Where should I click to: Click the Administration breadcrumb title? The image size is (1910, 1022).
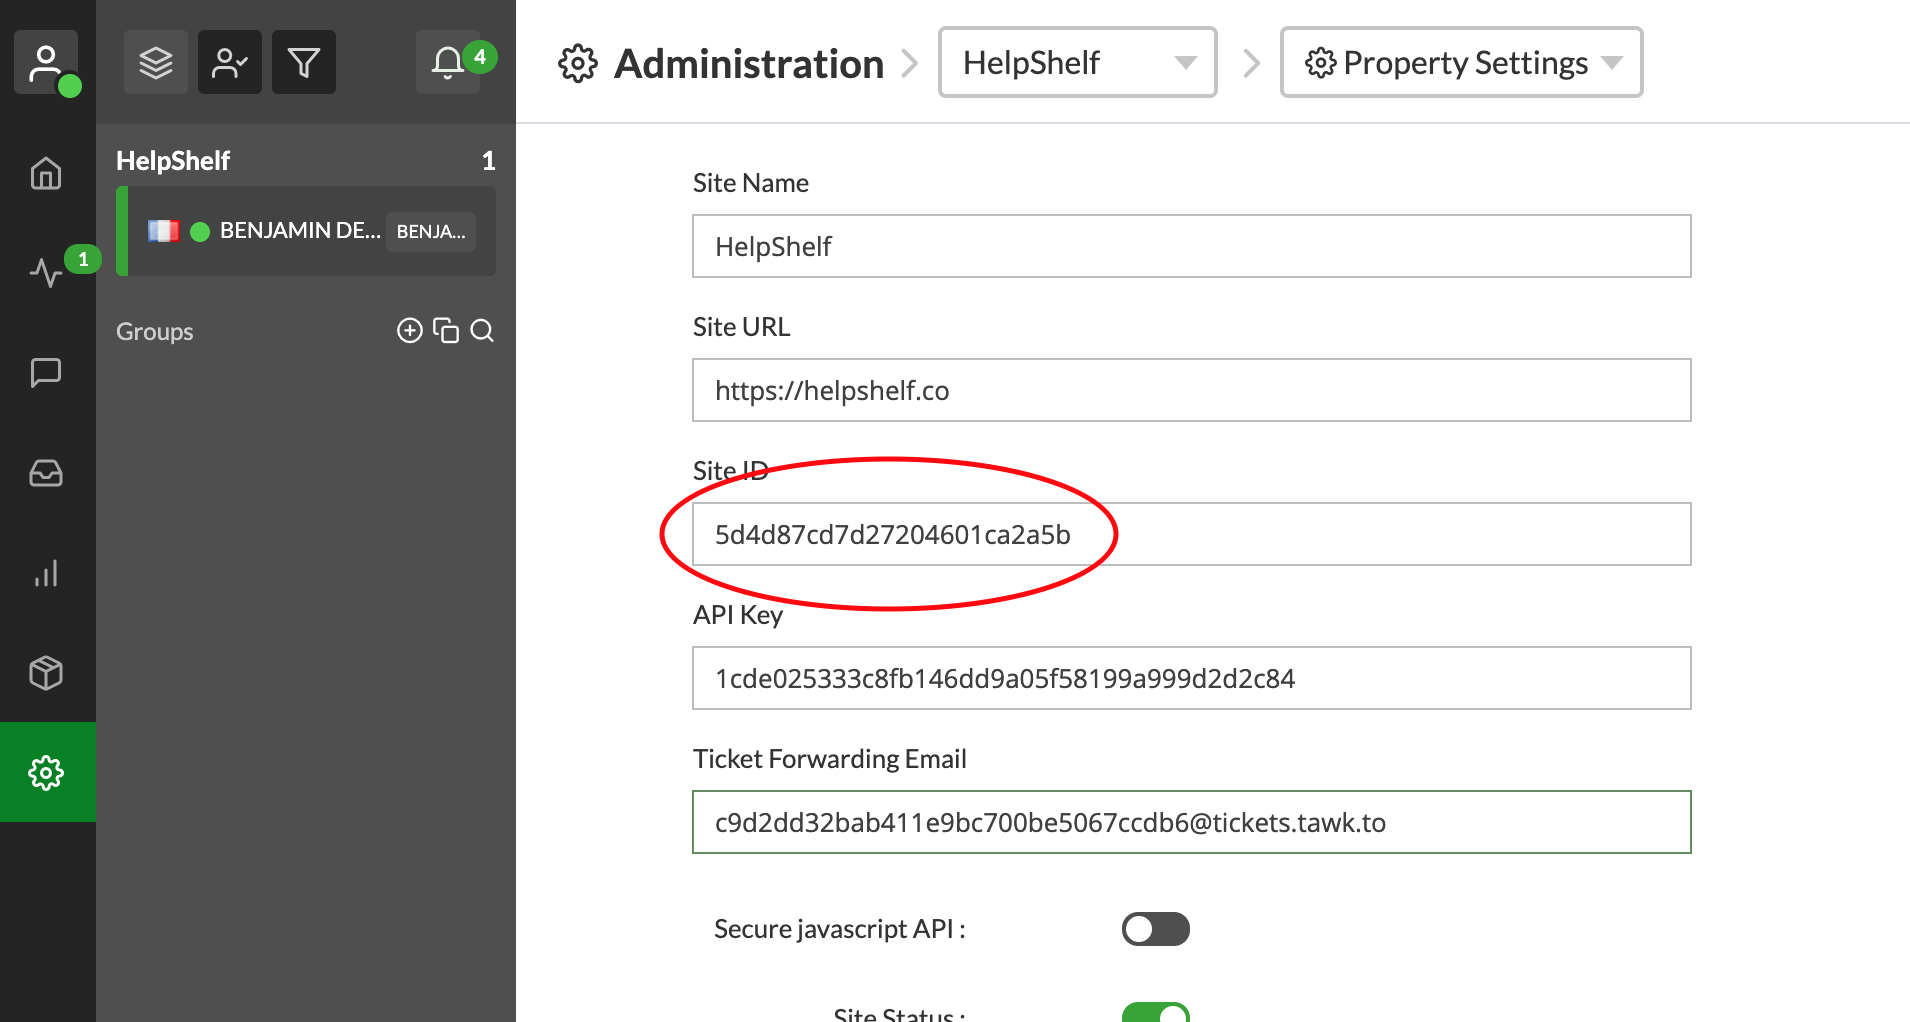(x=749, y=63)
